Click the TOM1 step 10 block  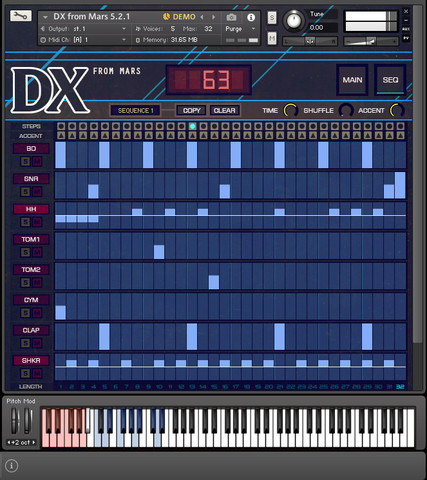click(x=159, y=252)
